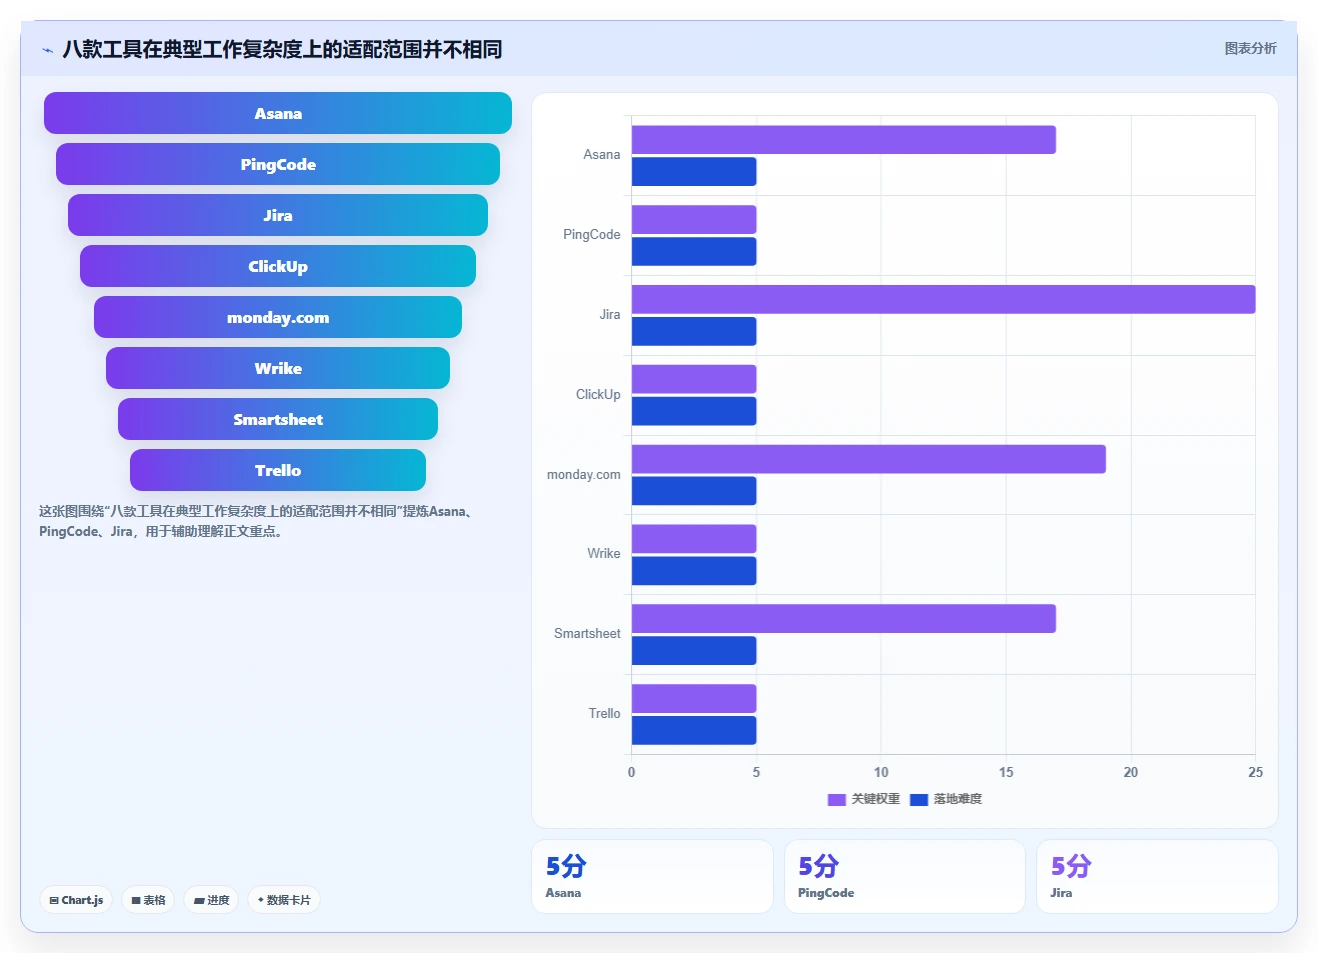Toggle the 关键权重 legend swatch
This screenshot has height=953, width=1318.
click(x=837, y=799)
